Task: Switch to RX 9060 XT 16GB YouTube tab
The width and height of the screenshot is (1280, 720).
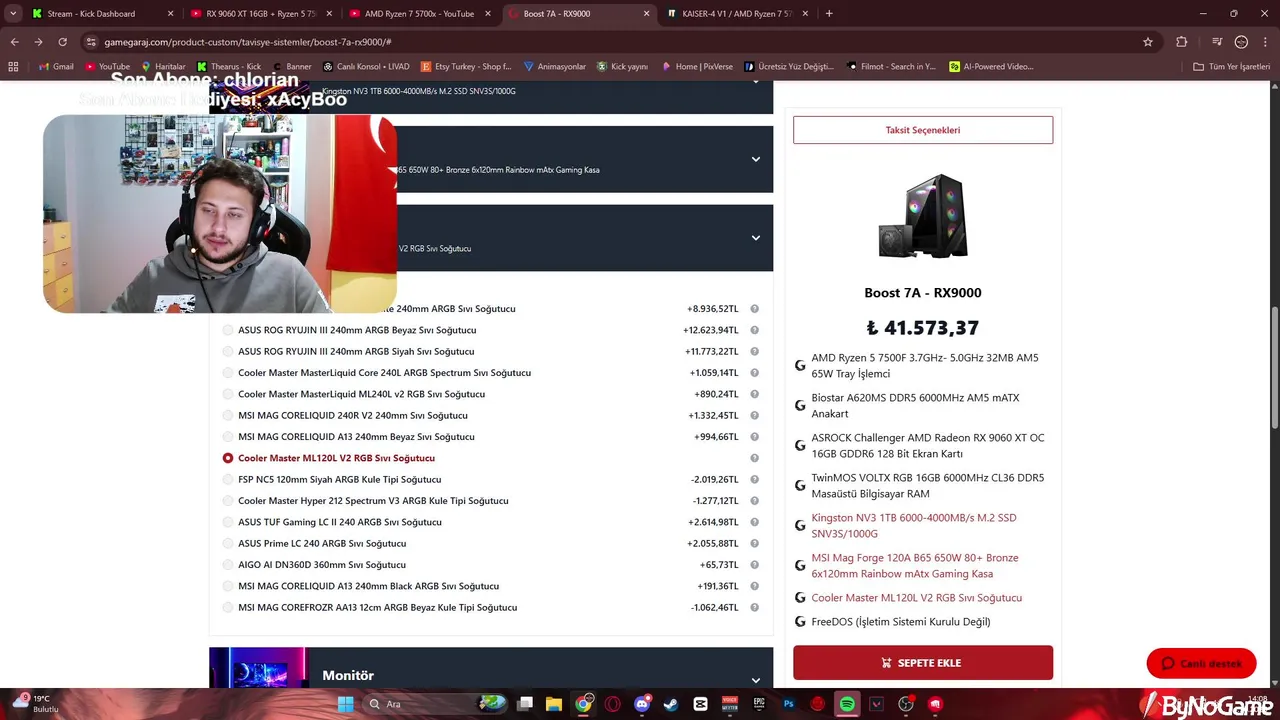Action: coord(260,14)
